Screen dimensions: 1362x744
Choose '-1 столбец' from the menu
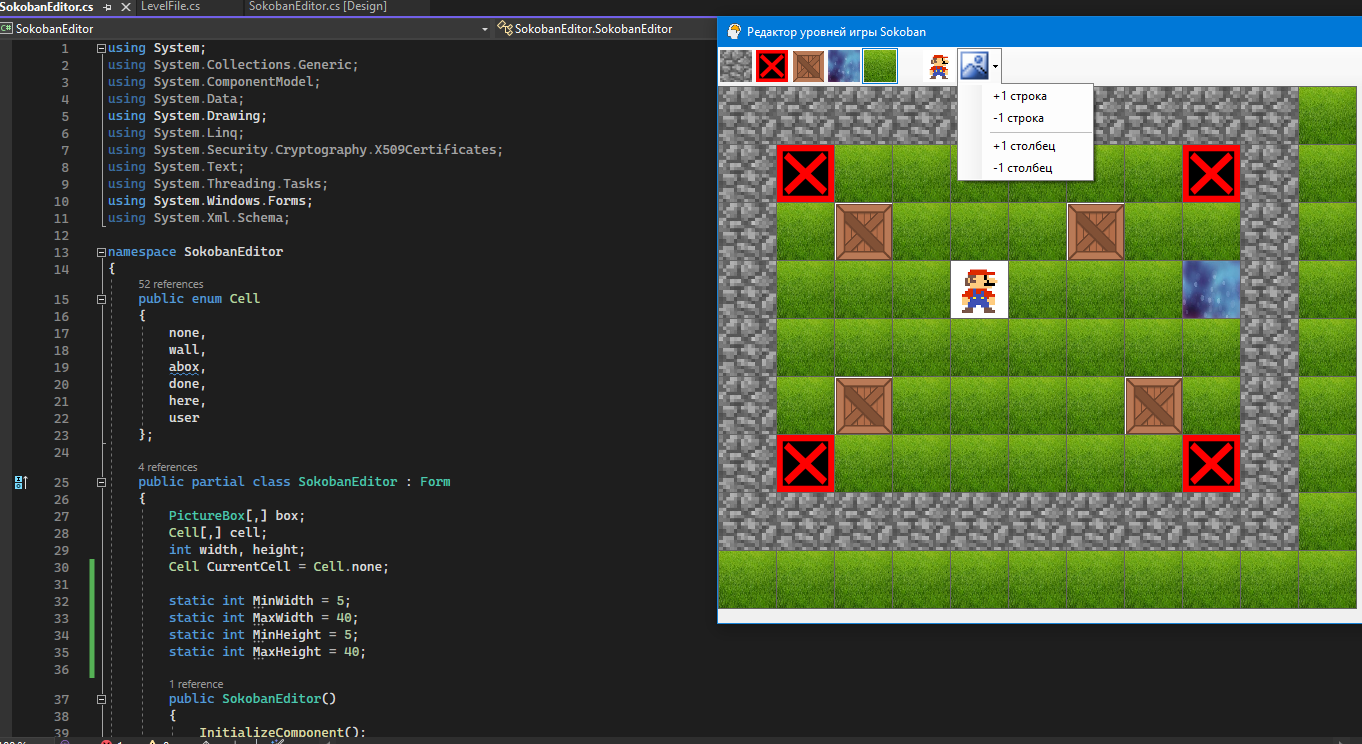pyautogui.click(x=1025, y=168)
